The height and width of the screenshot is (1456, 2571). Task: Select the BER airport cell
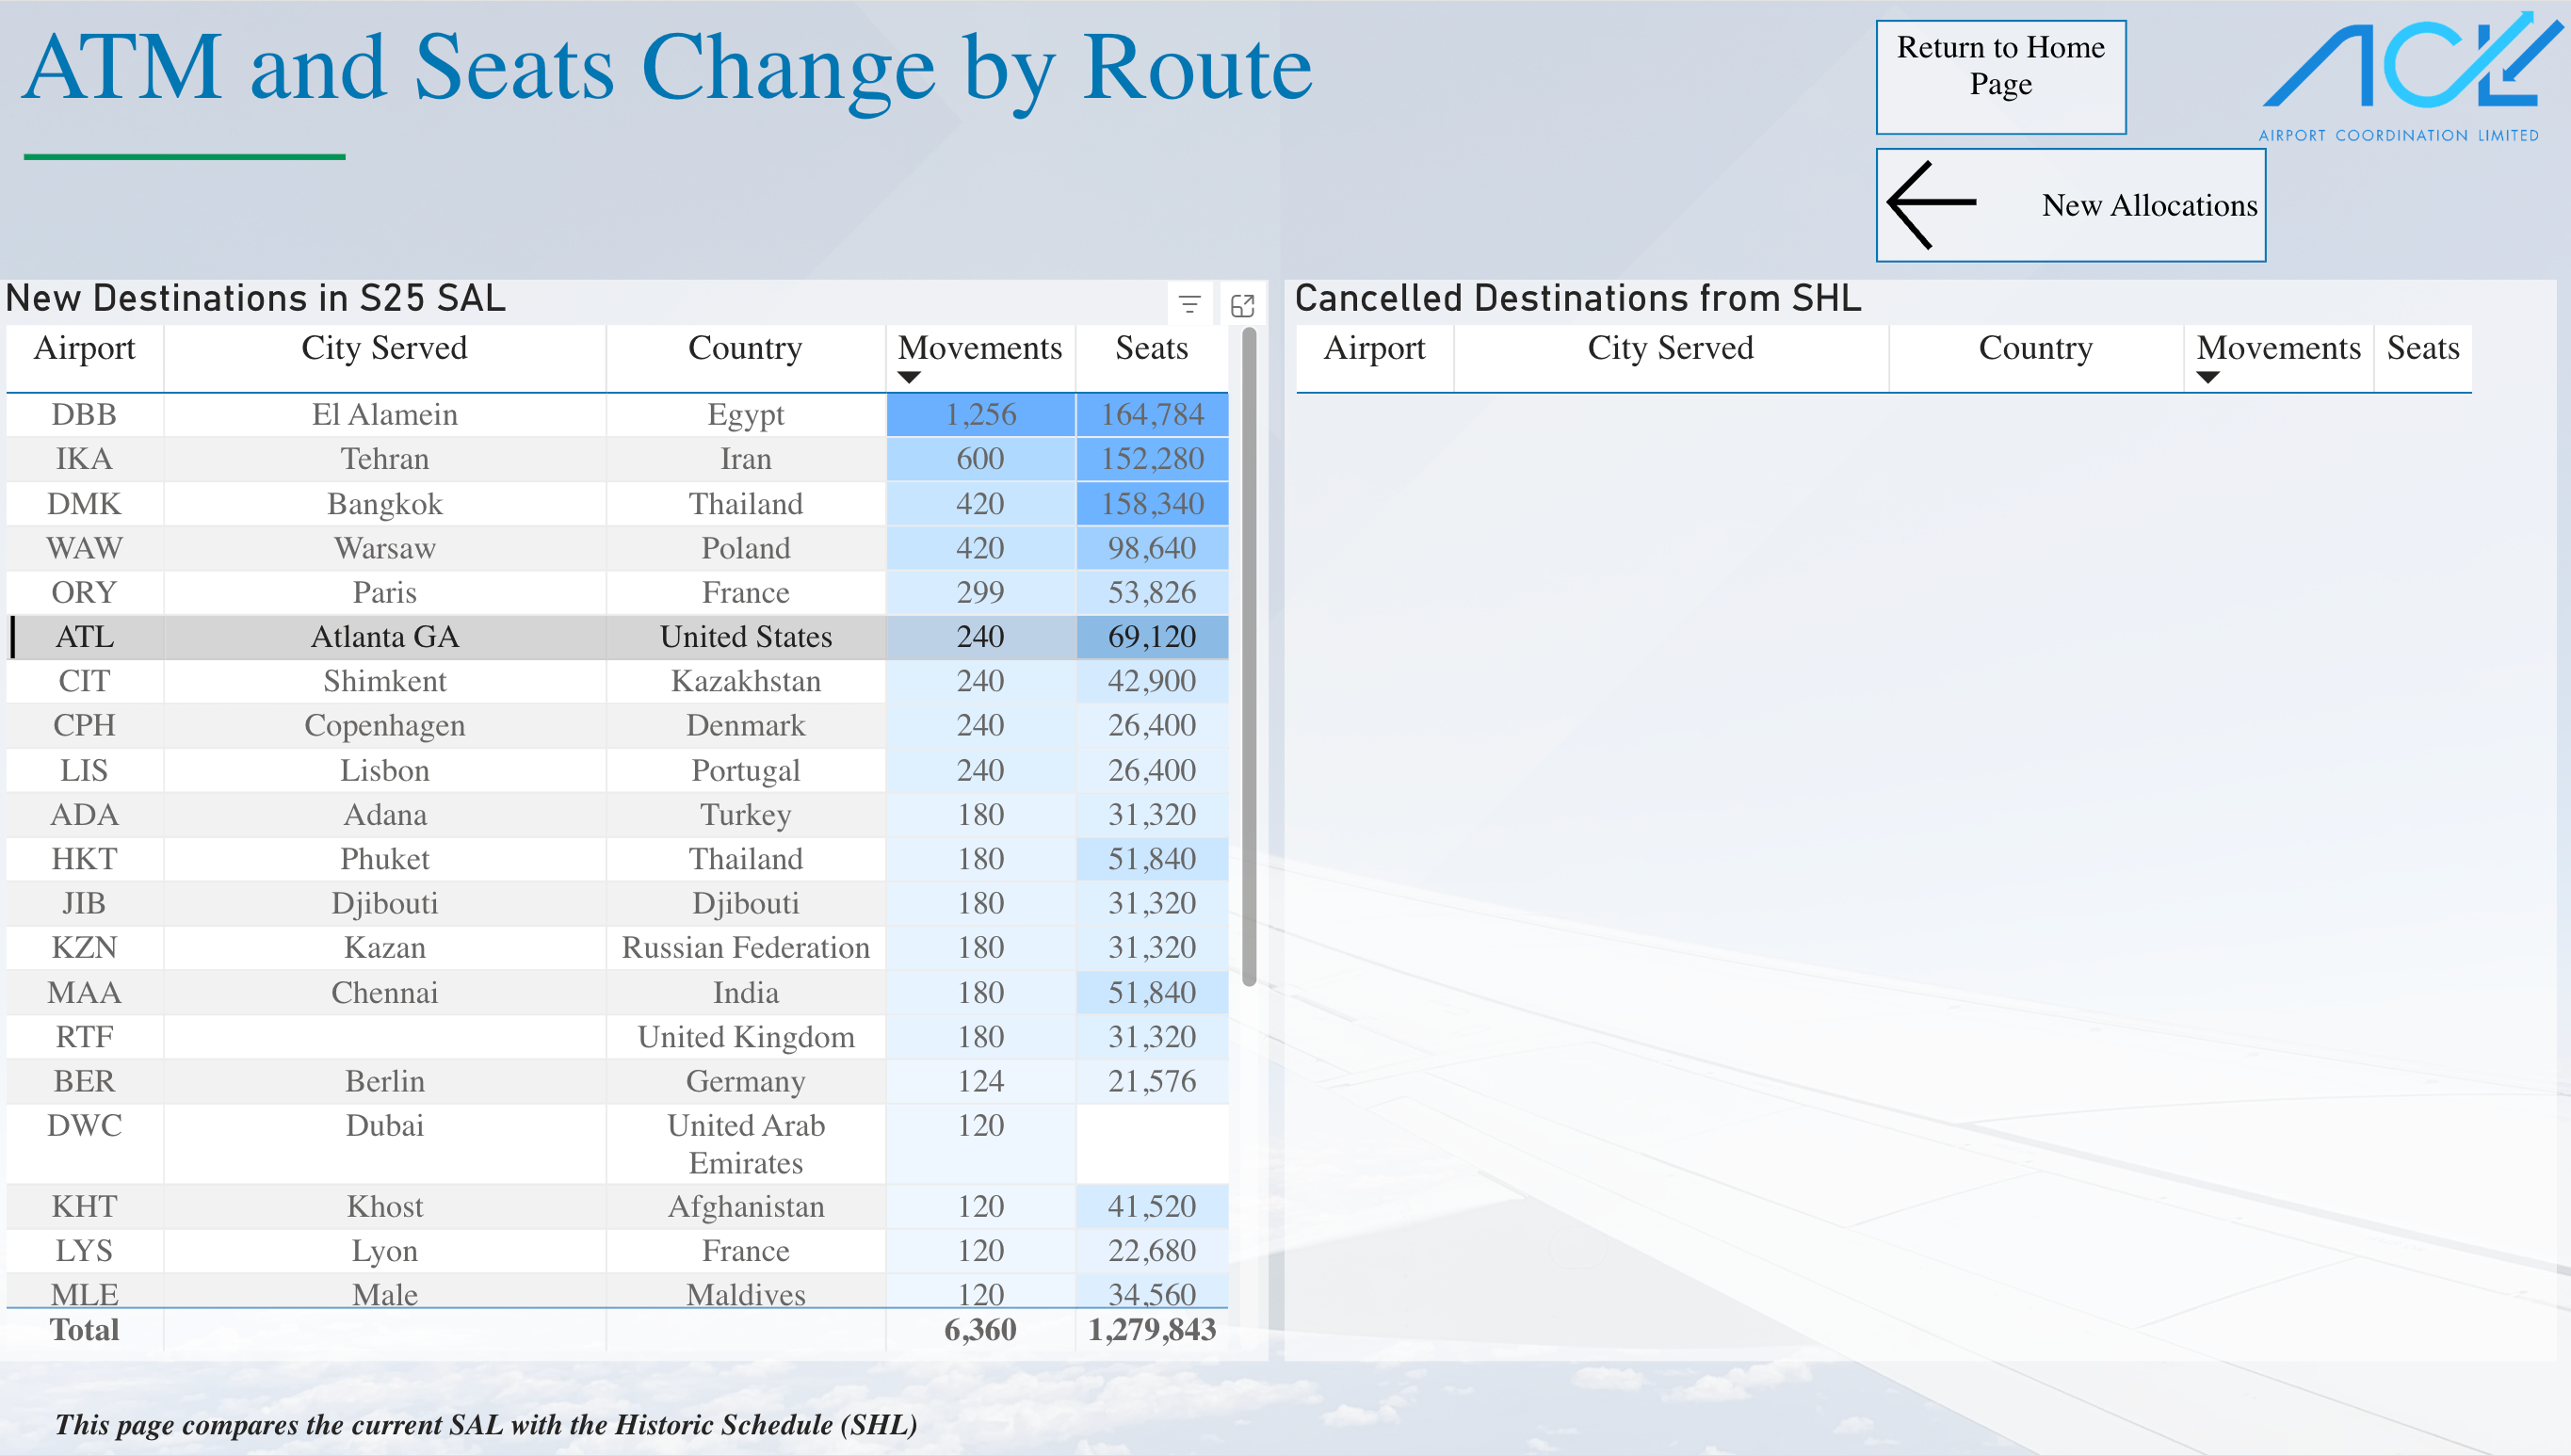[84, 1081]
